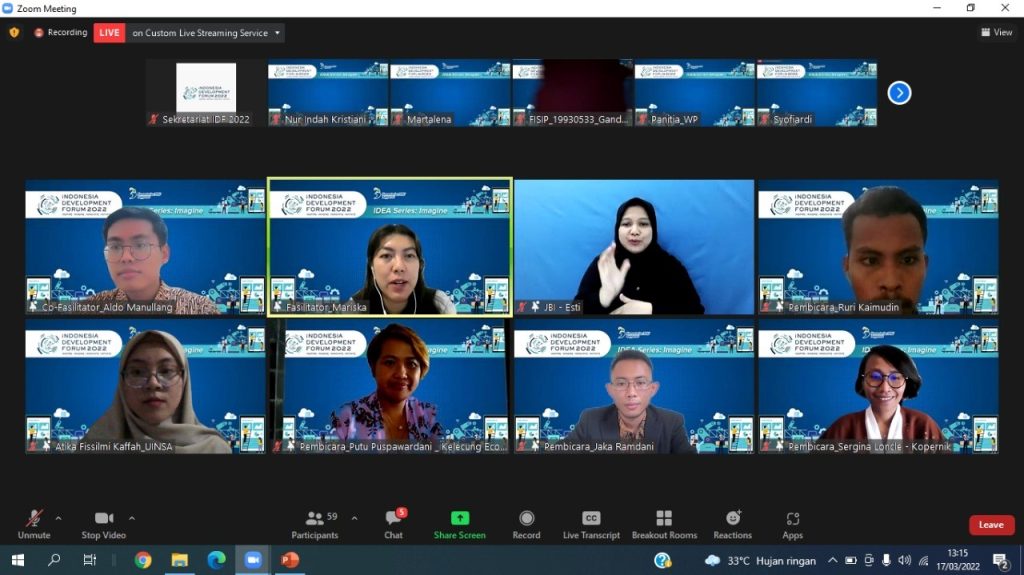Stop the video camera

(x=104, y=523)
